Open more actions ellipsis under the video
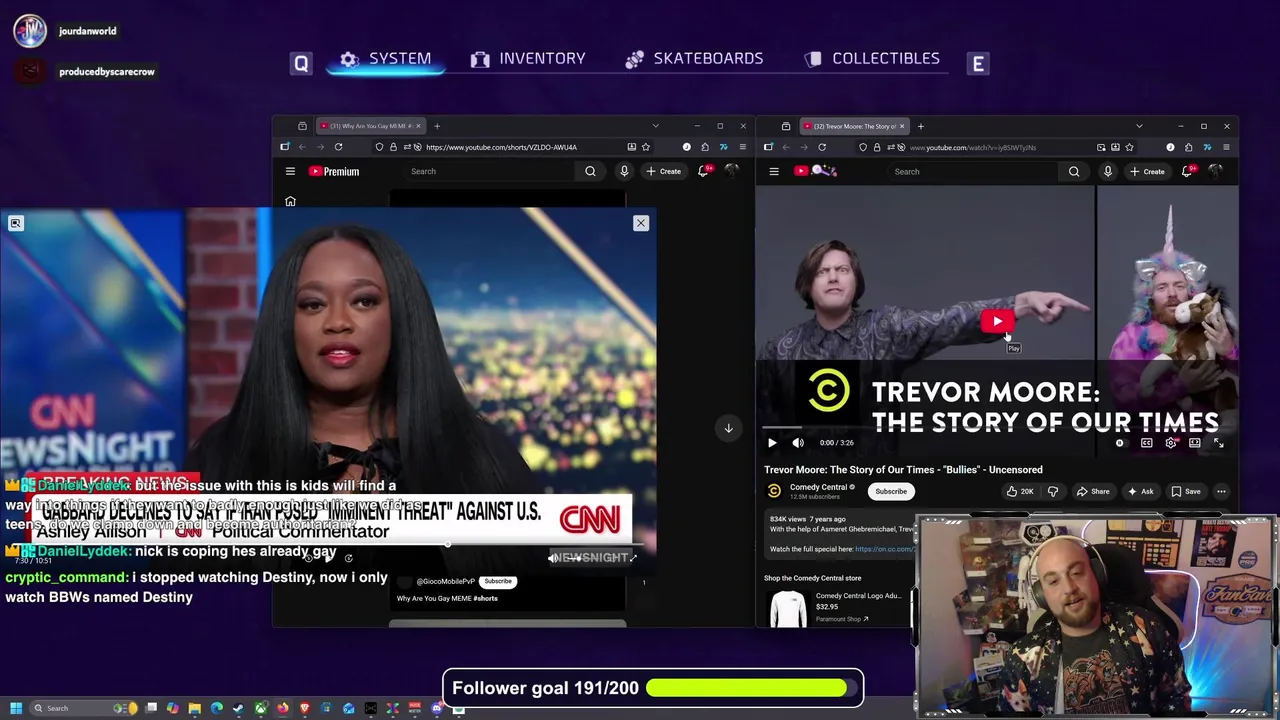The image size is (1280, 720). pyautogui.click(x=1221, y=491)
